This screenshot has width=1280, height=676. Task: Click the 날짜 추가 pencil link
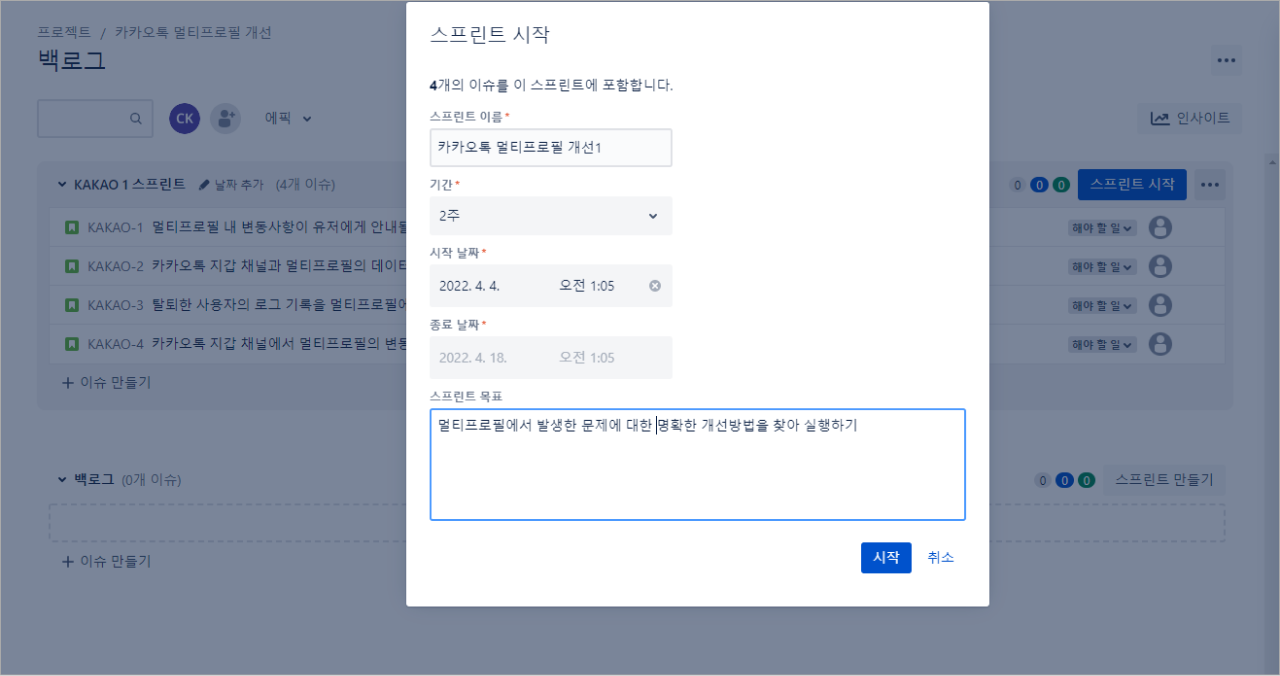pyautogui.click(x=231, y=185)
